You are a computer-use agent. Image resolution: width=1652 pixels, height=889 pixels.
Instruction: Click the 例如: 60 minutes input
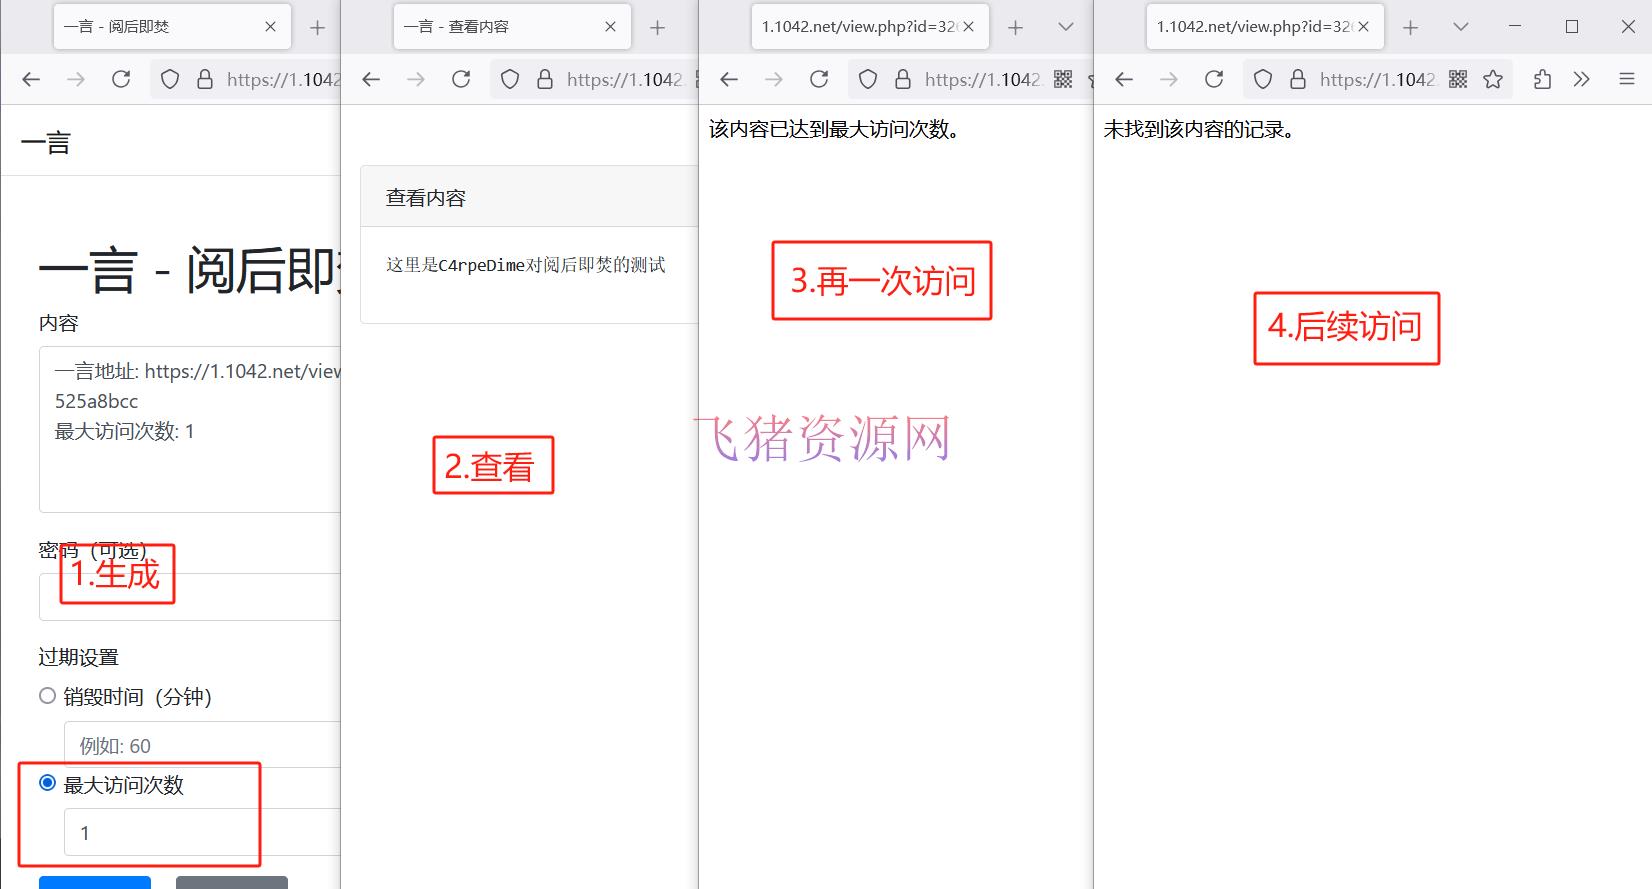coord(202,745)
